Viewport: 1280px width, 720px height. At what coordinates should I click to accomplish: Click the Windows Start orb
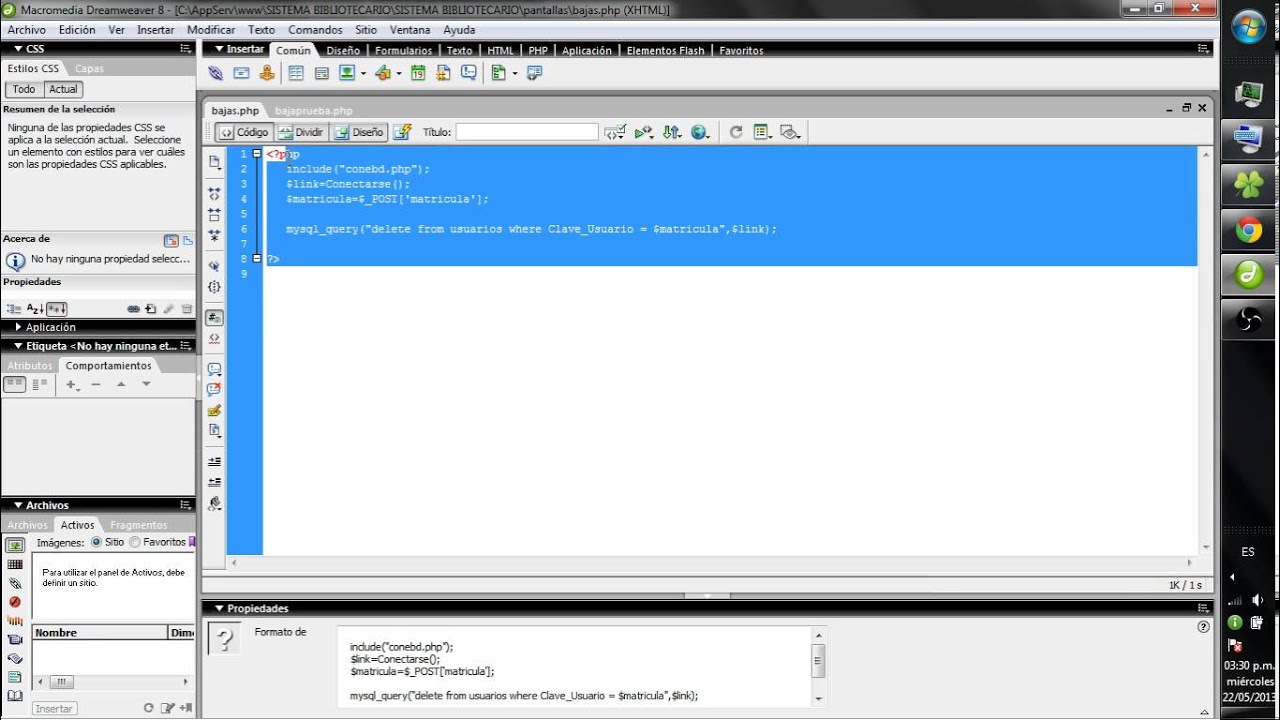pos(1249,26)
